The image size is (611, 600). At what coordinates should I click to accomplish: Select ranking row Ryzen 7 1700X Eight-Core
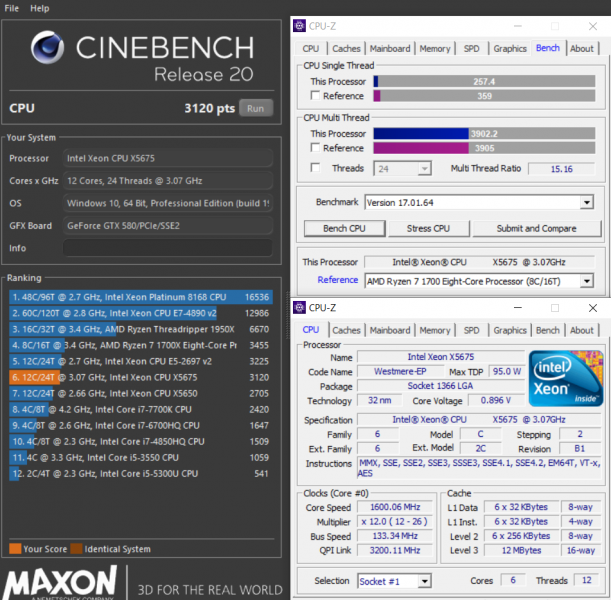(x=141, y=345)
